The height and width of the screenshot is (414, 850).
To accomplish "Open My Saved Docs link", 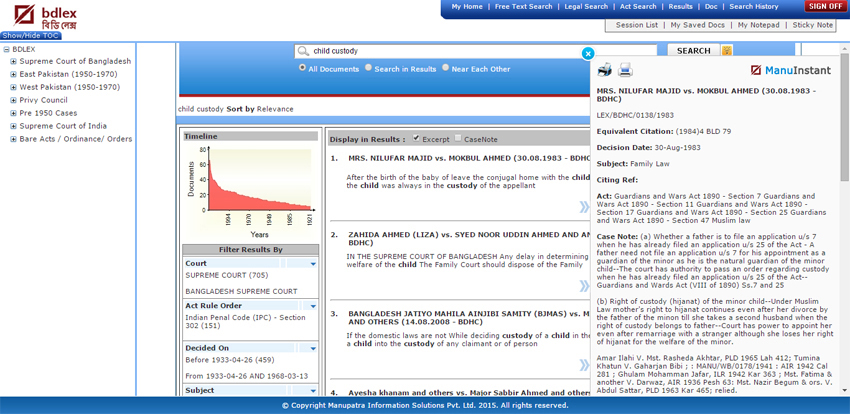I will [x=697, y=25].
